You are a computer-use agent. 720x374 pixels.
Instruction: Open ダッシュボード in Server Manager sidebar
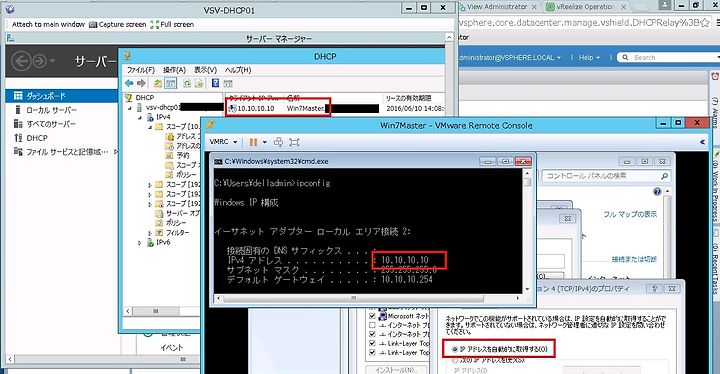pyautogui.click(x=62, y=96)
